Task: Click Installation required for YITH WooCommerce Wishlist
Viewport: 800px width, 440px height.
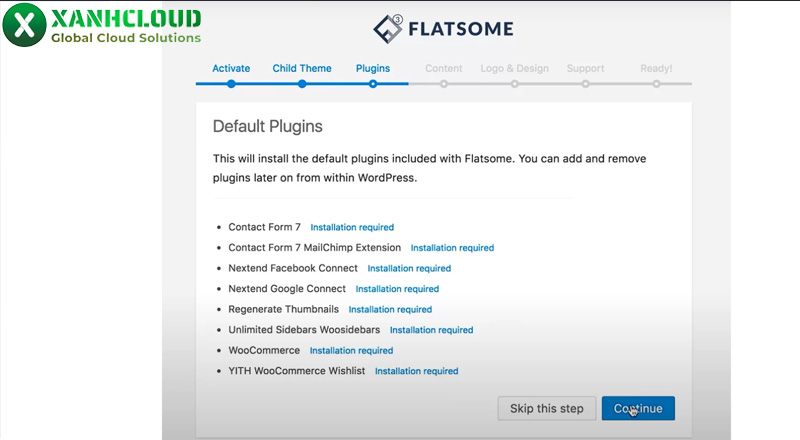Action: tap(416, 371)
